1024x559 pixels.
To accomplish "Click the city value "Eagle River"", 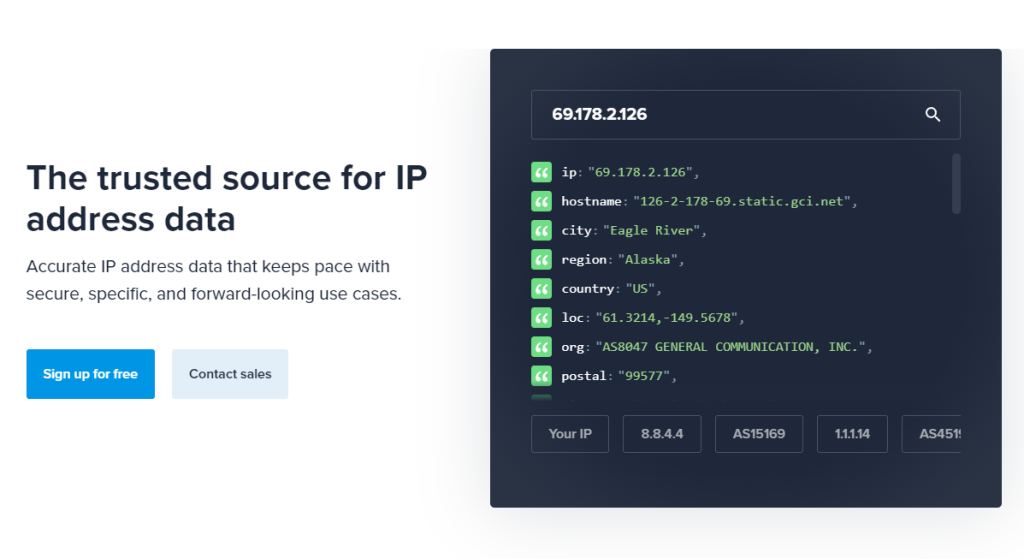I will (651, 231).
